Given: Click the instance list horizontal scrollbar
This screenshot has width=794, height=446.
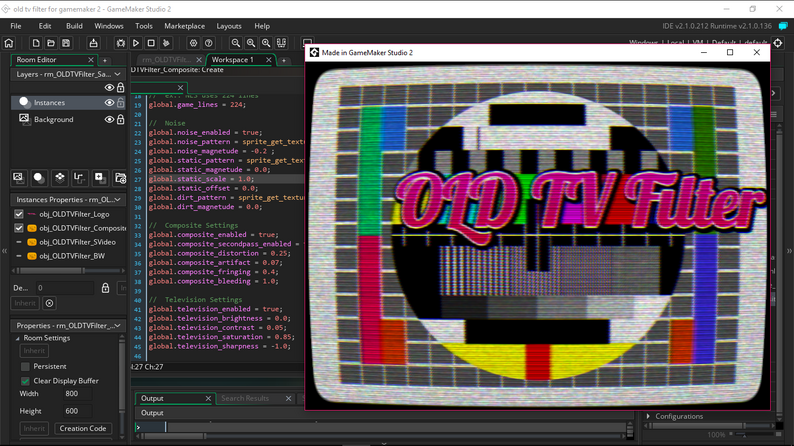Looking at the screenshot, I should coord(67,271).
